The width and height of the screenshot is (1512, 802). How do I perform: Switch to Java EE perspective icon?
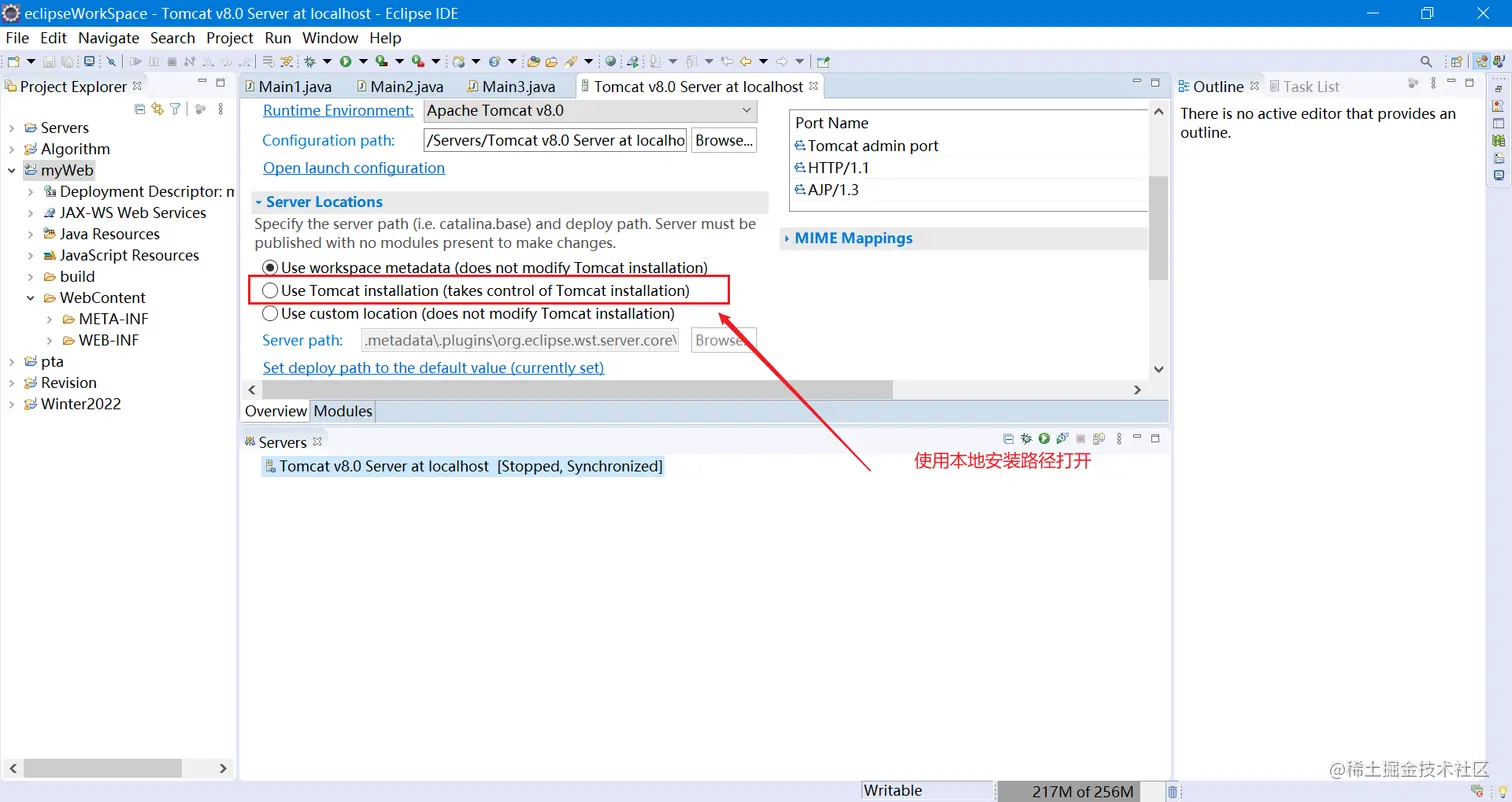pyautogui.click(x=1480, y=61)
